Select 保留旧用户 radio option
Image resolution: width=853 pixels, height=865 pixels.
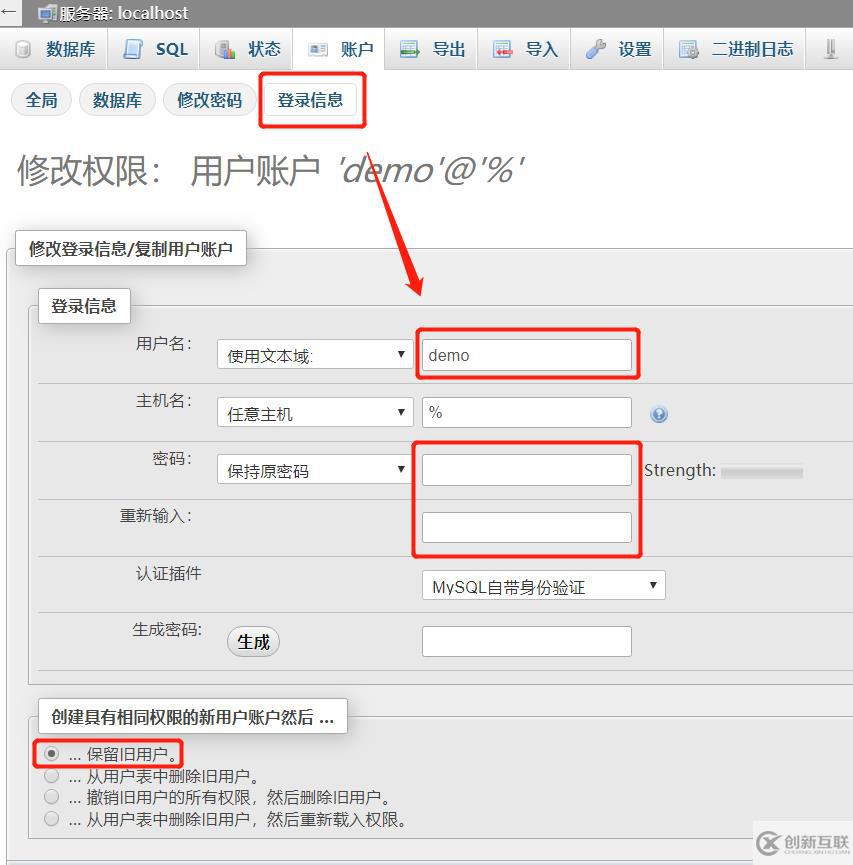[51, 753]
